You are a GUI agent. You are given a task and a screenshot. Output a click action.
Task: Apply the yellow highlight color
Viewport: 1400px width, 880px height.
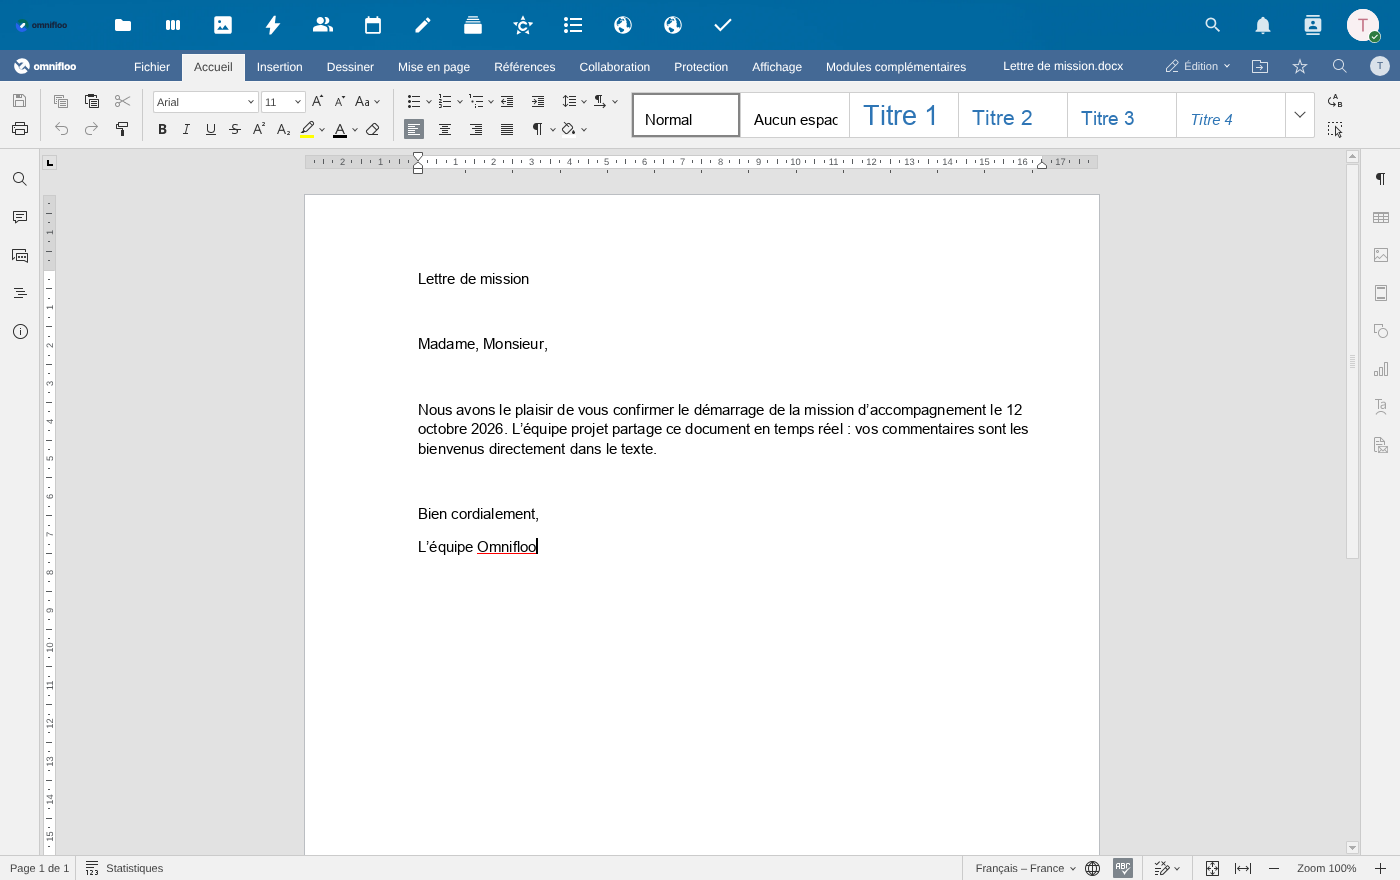click(308, 129)
